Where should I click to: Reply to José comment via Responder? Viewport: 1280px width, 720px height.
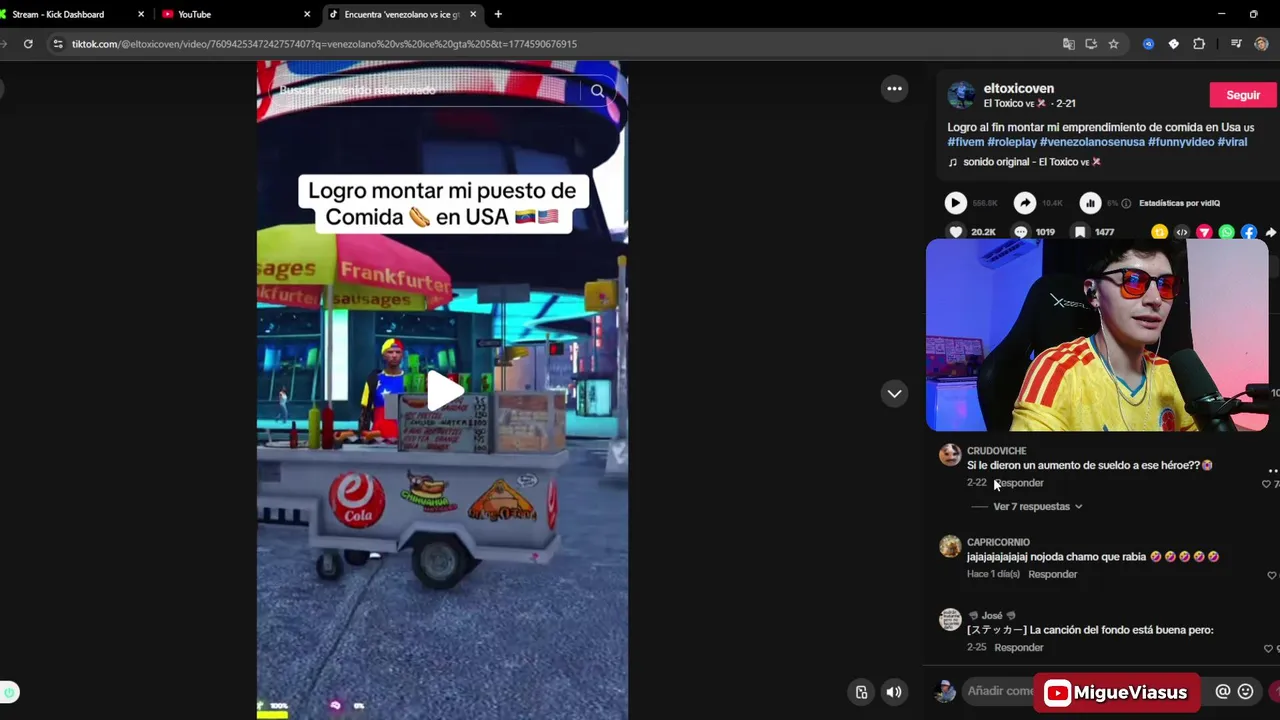(x=1019, y=647)
